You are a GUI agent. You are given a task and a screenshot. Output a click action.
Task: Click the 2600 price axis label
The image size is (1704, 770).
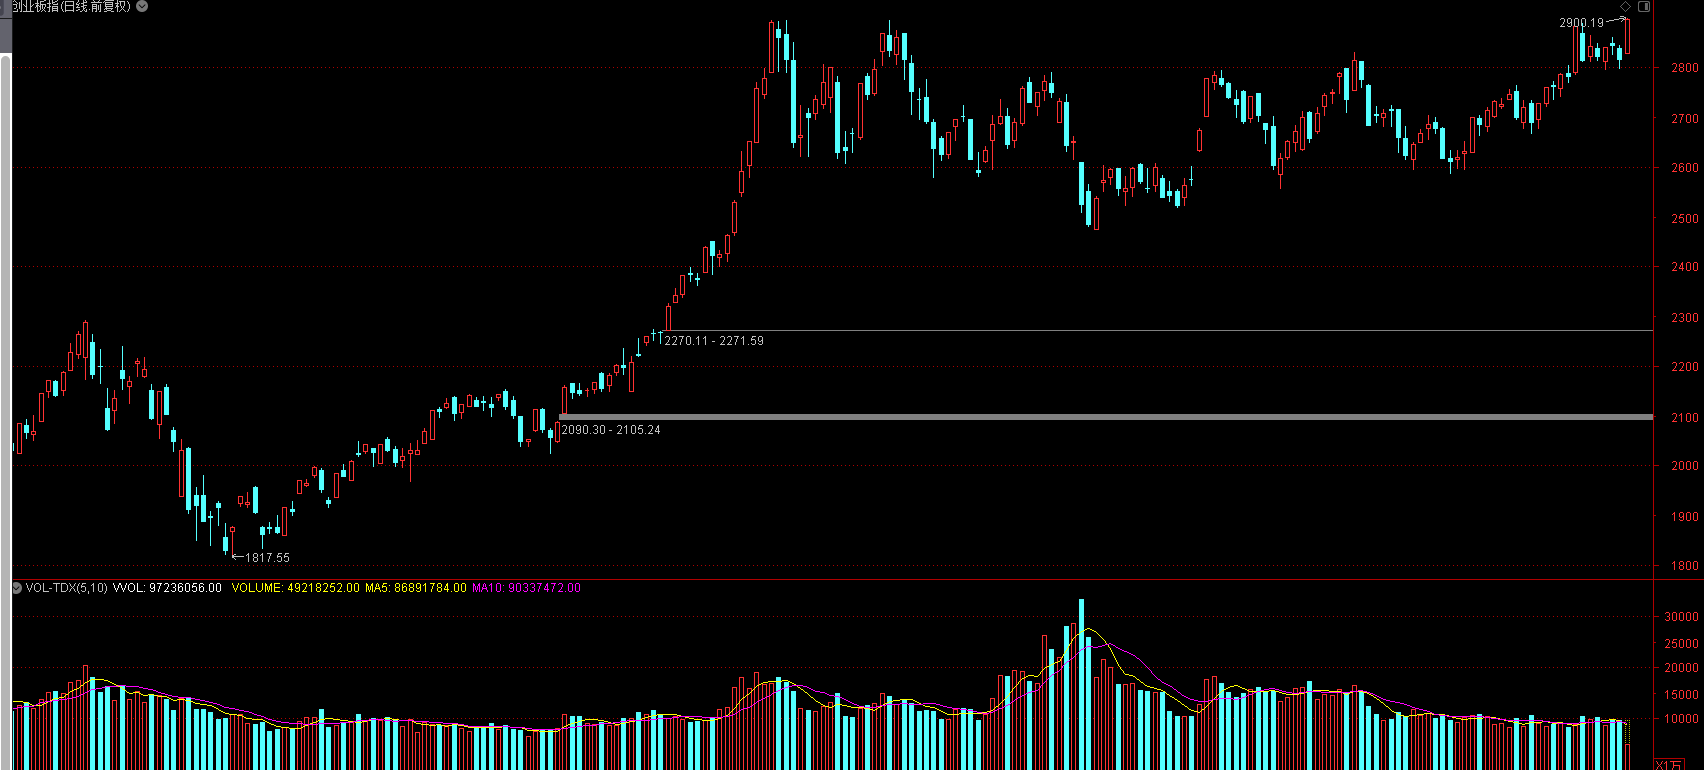coord(1684,168)
